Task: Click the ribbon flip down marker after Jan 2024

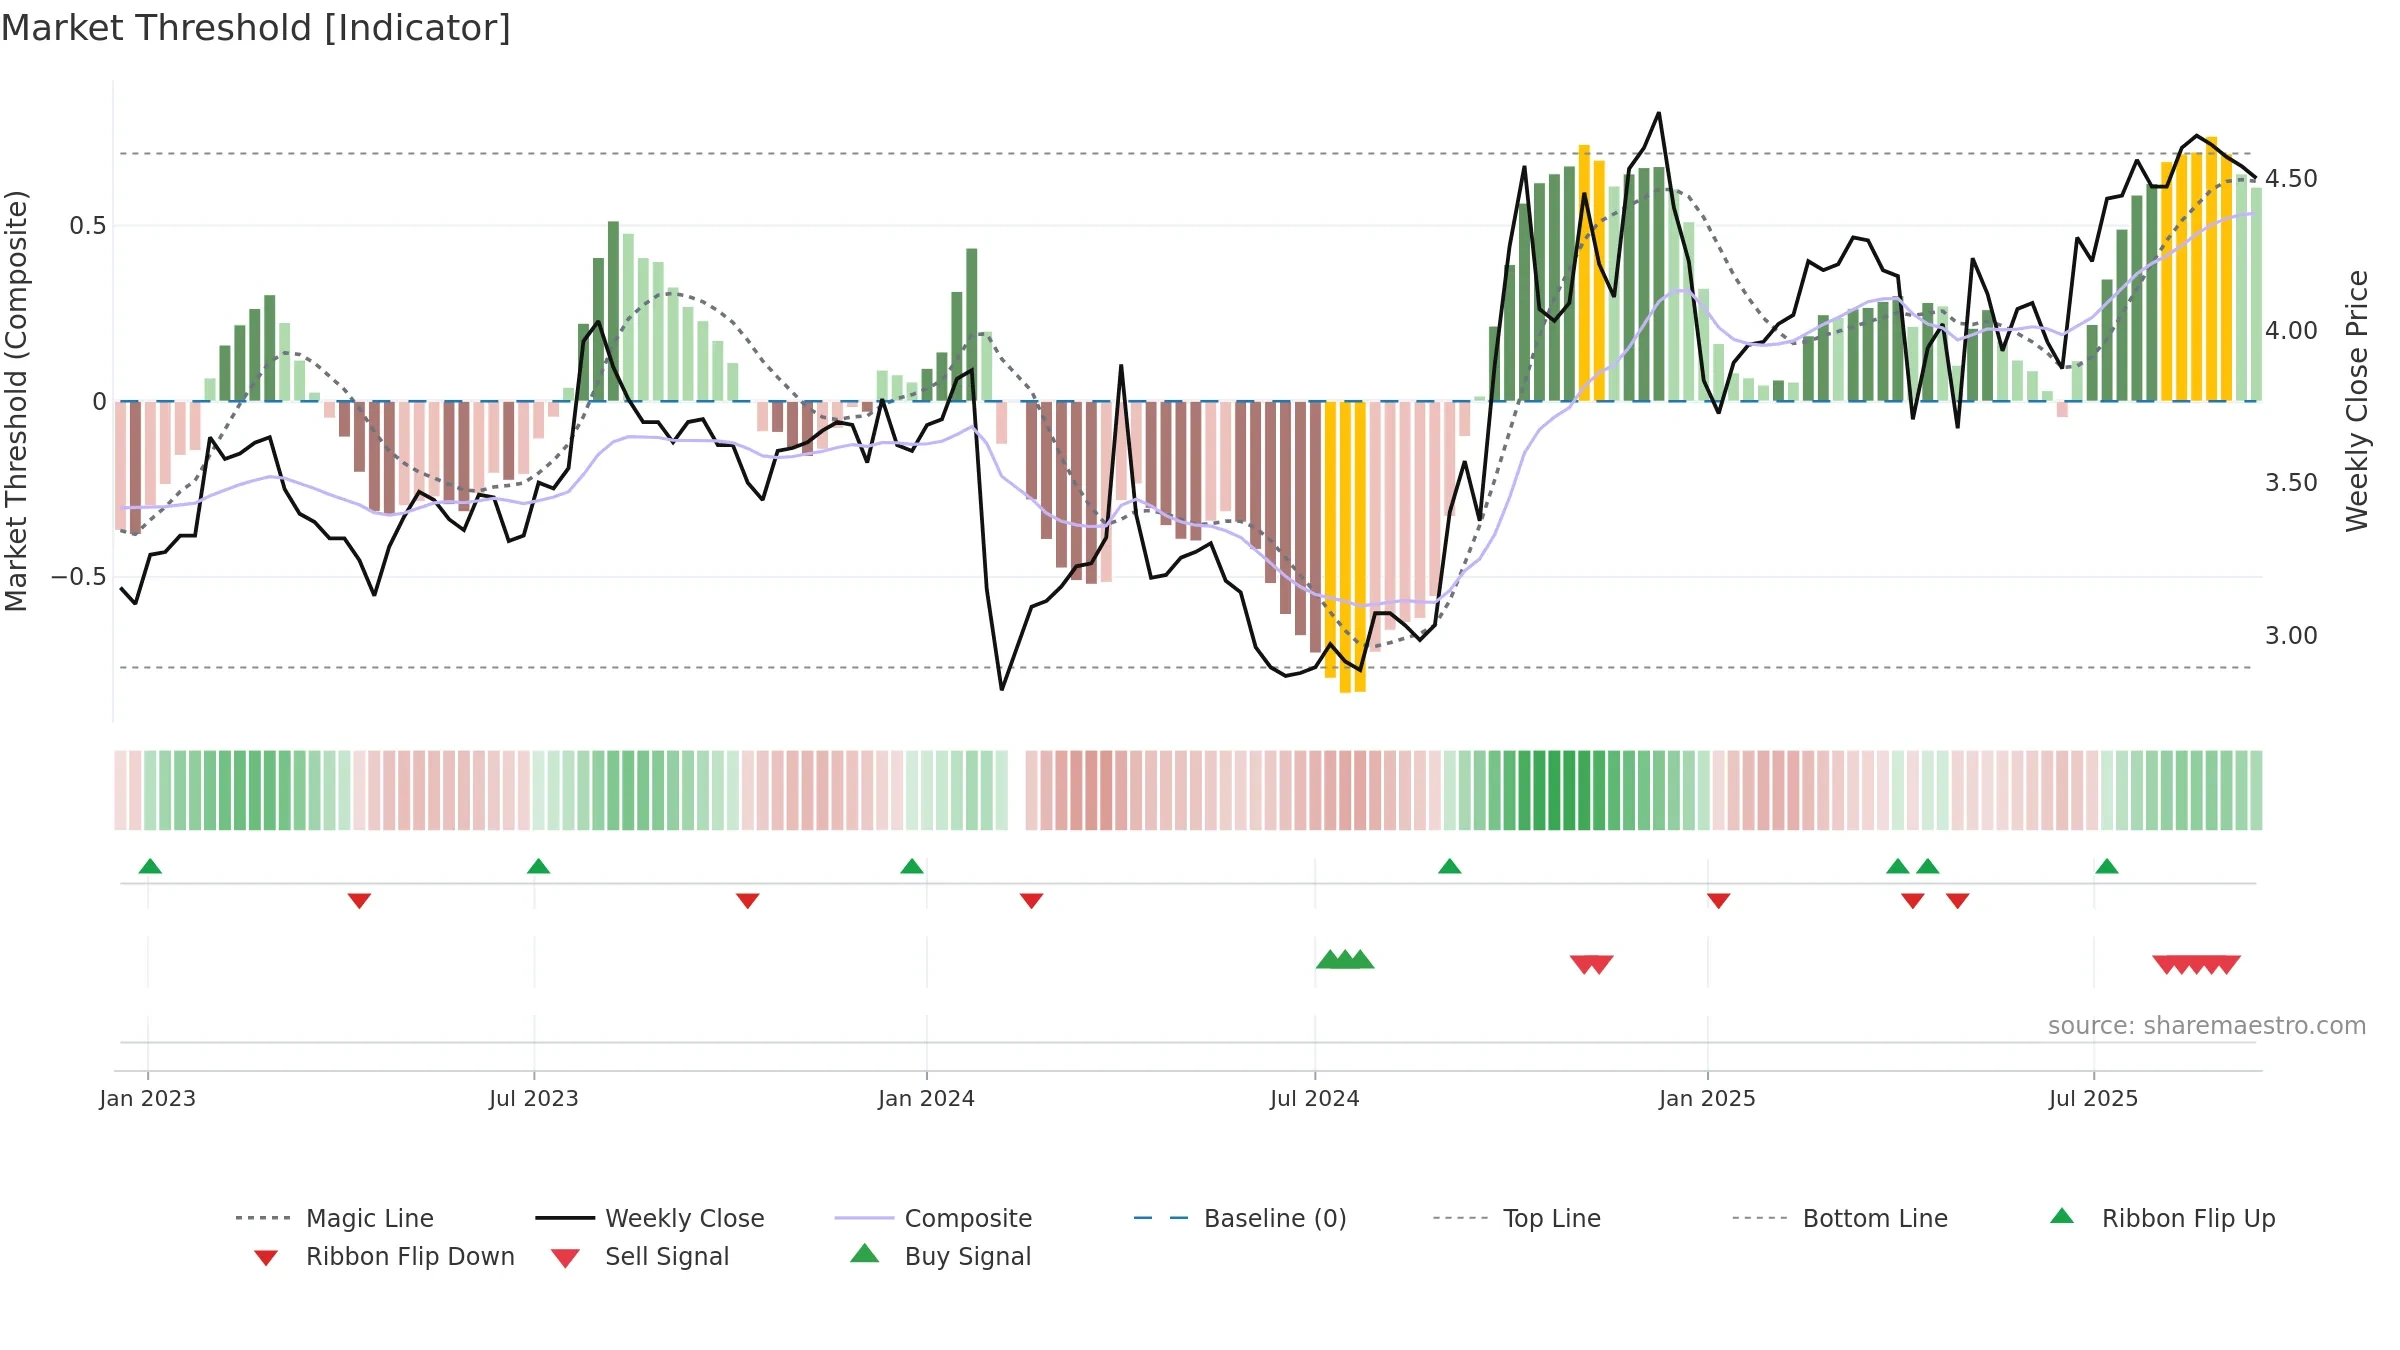Action: point(1032,901)
